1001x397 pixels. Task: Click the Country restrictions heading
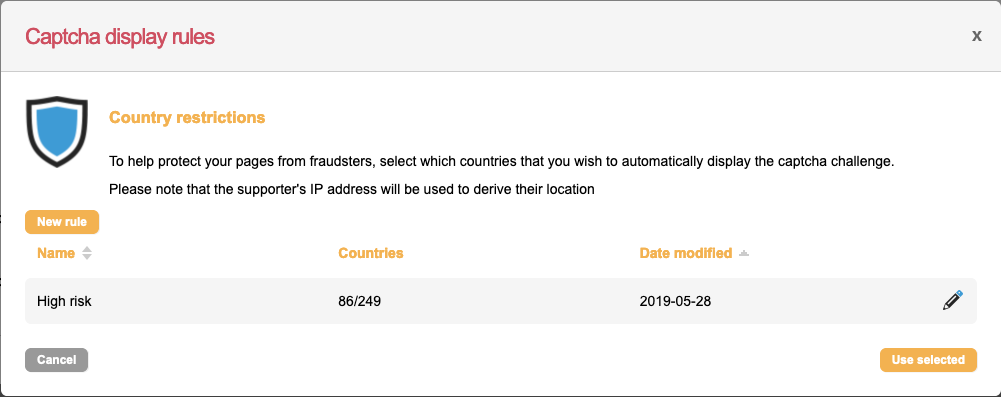click(187, 117)
